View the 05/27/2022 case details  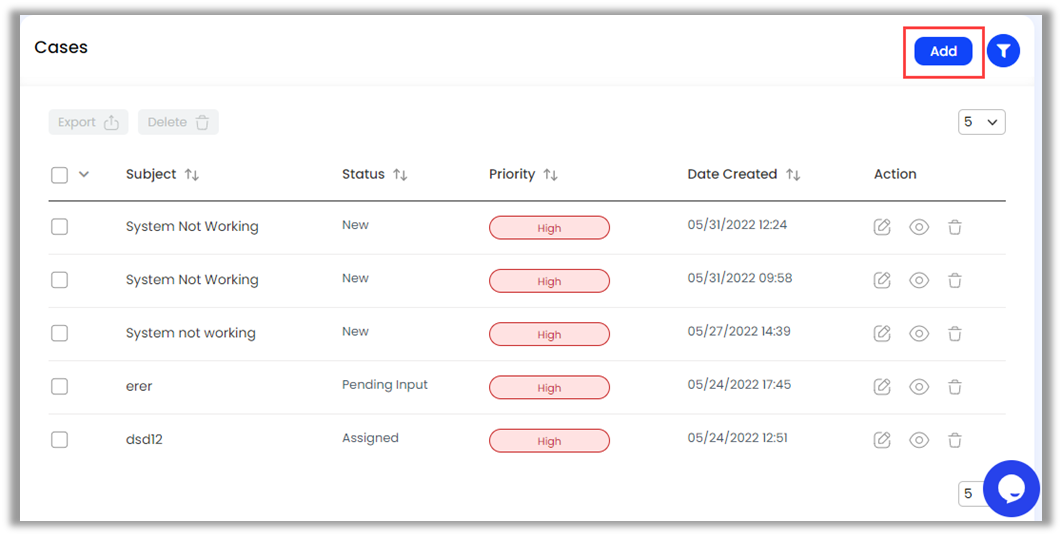point(919,334)
